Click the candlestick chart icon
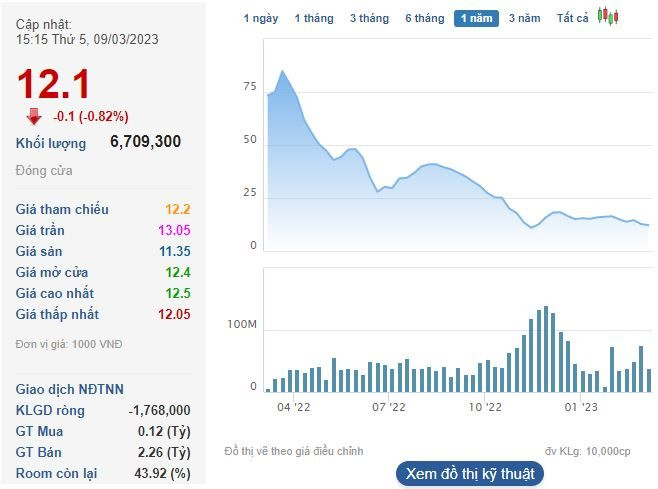The image size is (658, 489). pyautogui.click(x=607, y=16)
